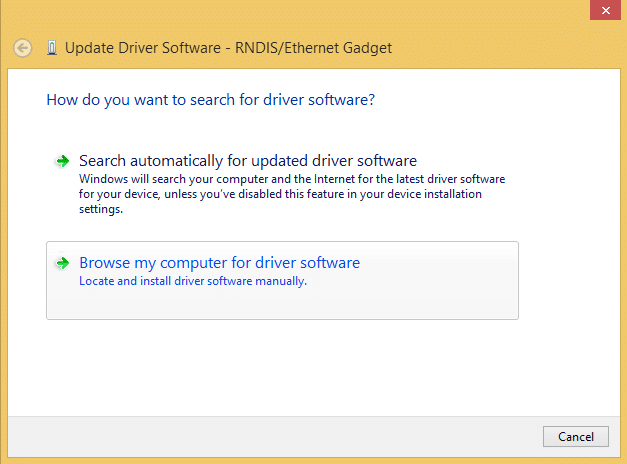Select Browse my computer for driver software
The width and height of the screenshot is (627, 464).
[219, 263]
